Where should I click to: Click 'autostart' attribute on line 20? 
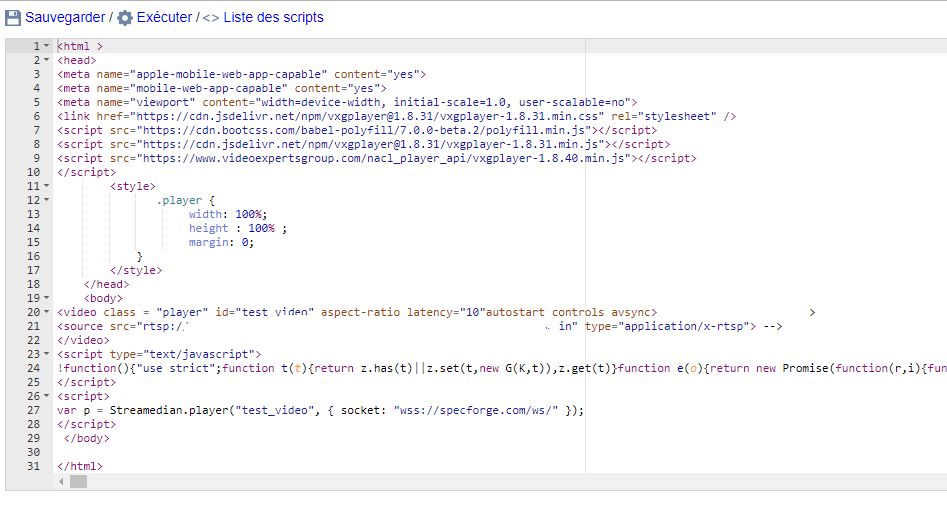(515, 312)
